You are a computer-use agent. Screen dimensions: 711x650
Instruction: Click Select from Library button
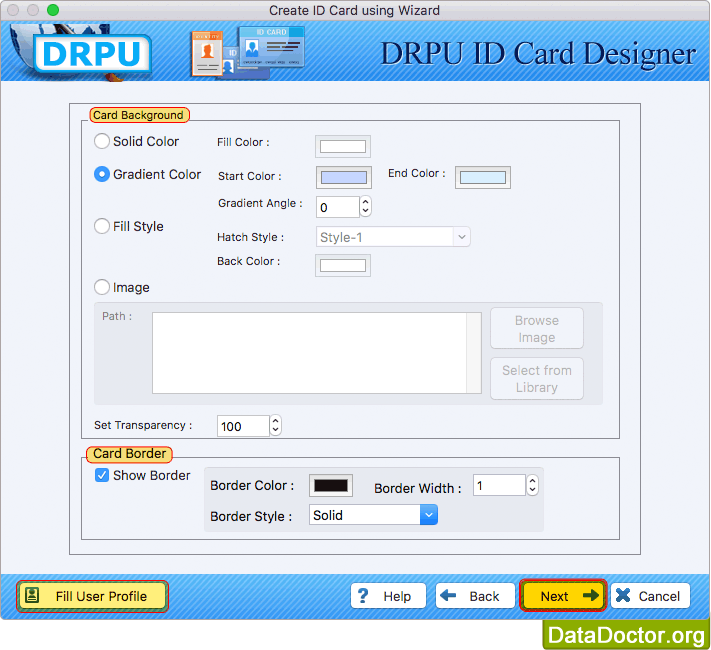[x=537, y=379]
